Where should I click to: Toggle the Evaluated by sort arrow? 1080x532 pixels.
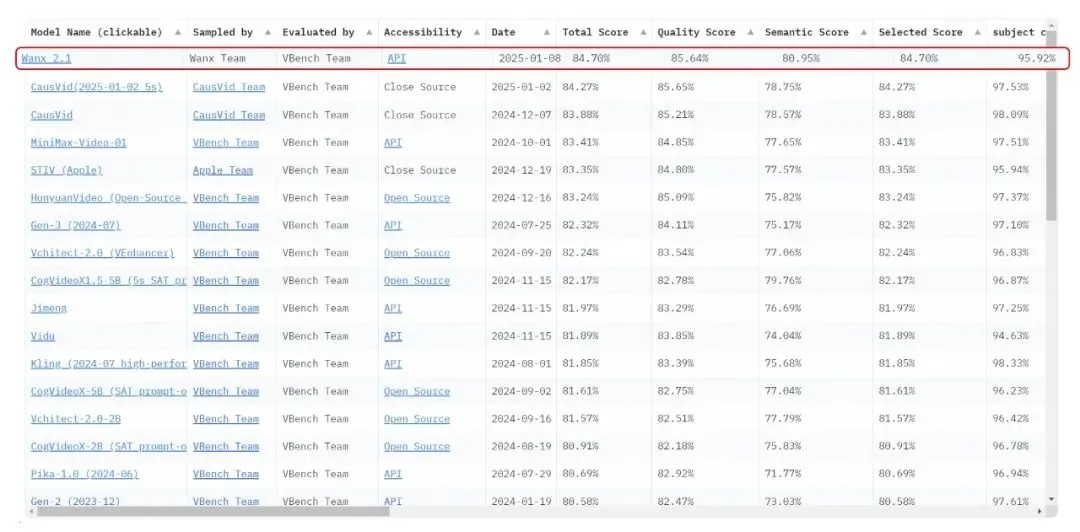pos(369,33)
